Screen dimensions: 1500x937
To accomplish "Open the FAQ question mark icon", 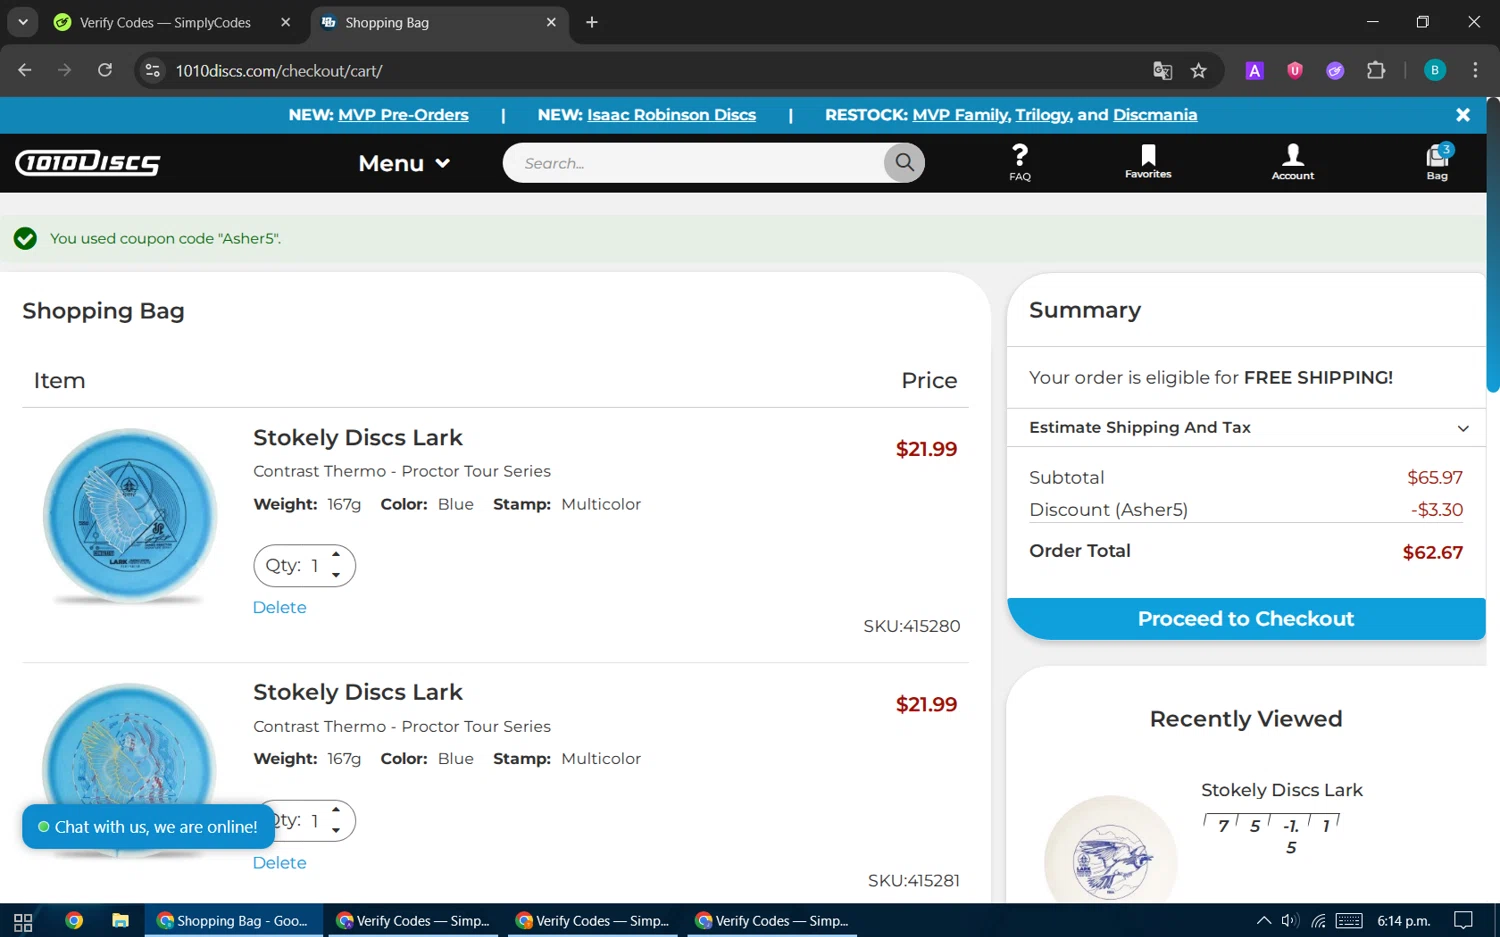I will 1019,162.
